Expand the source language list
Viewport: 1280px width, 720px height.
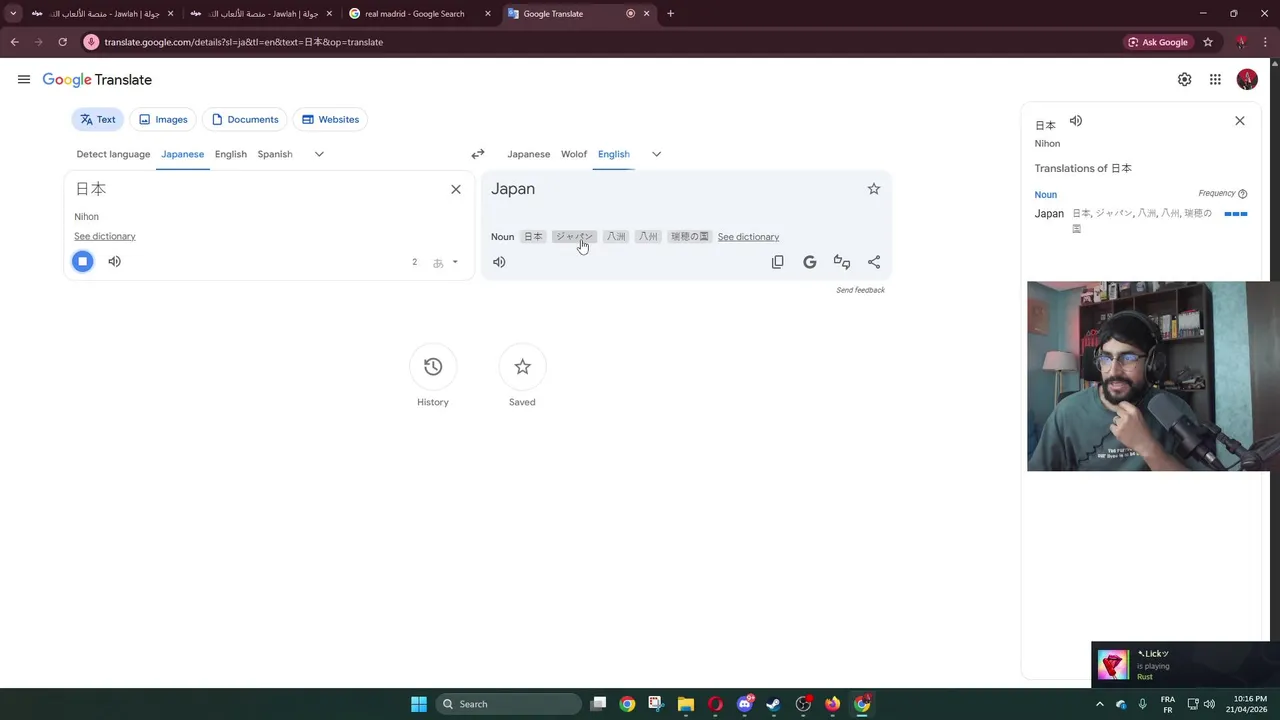[319, 154]
